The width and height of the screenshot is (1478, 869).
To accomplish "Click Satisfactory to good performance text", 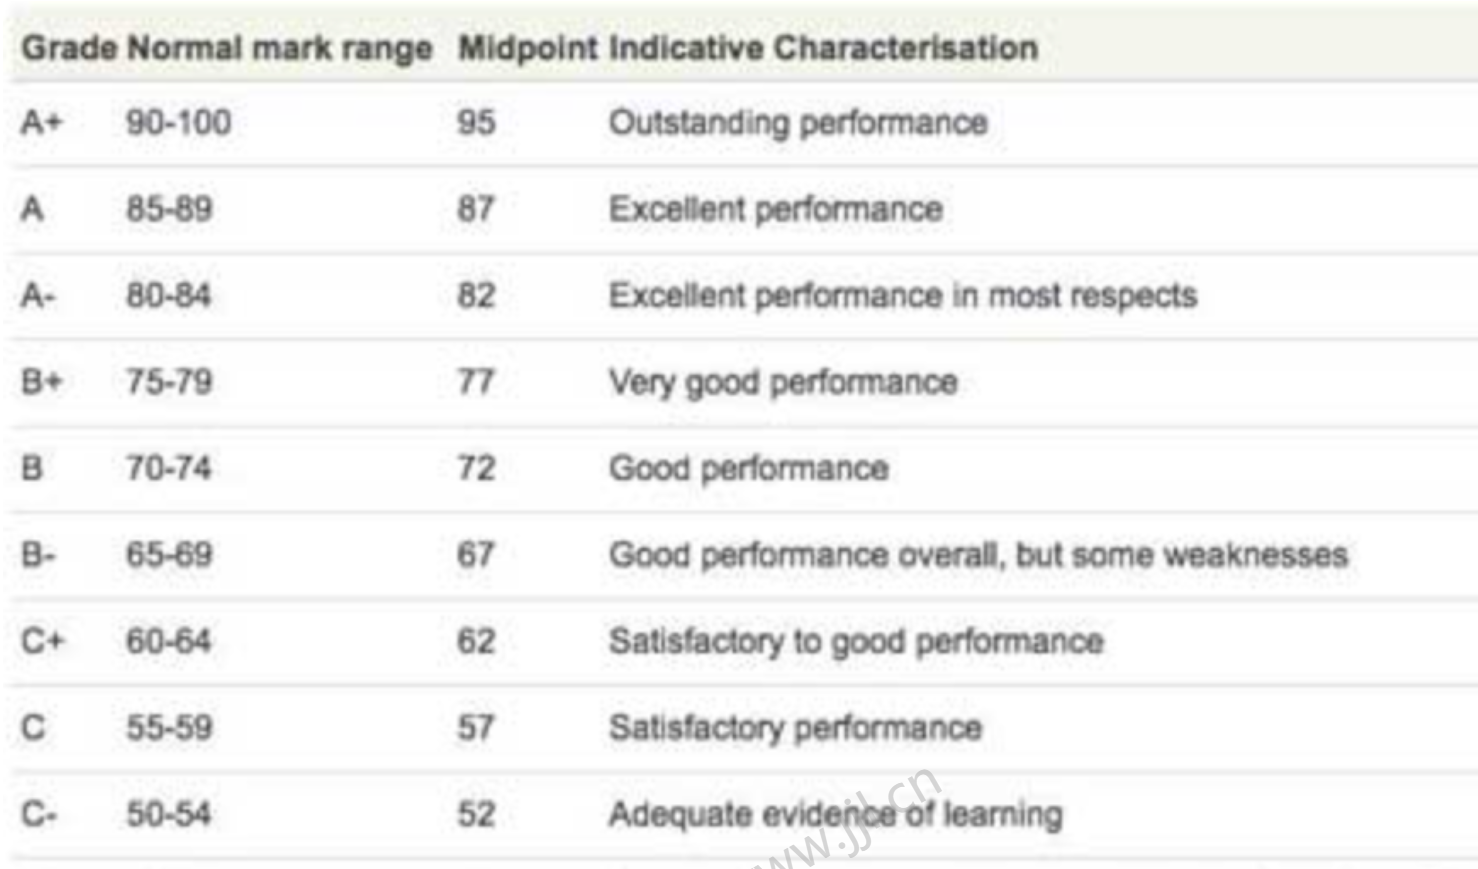I will pyautogui.click(x=855, y=641).
